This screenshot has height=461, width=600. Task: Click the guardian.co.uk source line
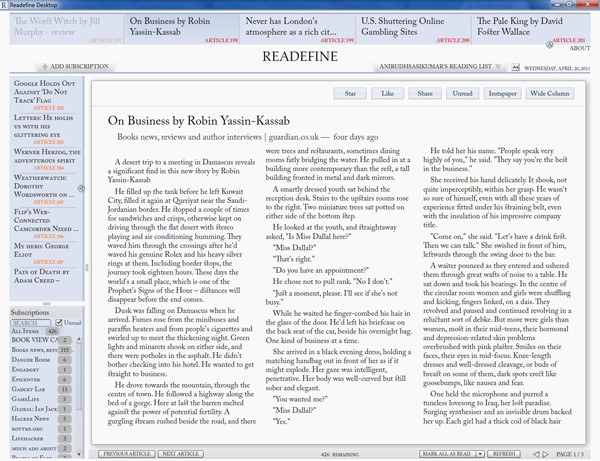248,137
